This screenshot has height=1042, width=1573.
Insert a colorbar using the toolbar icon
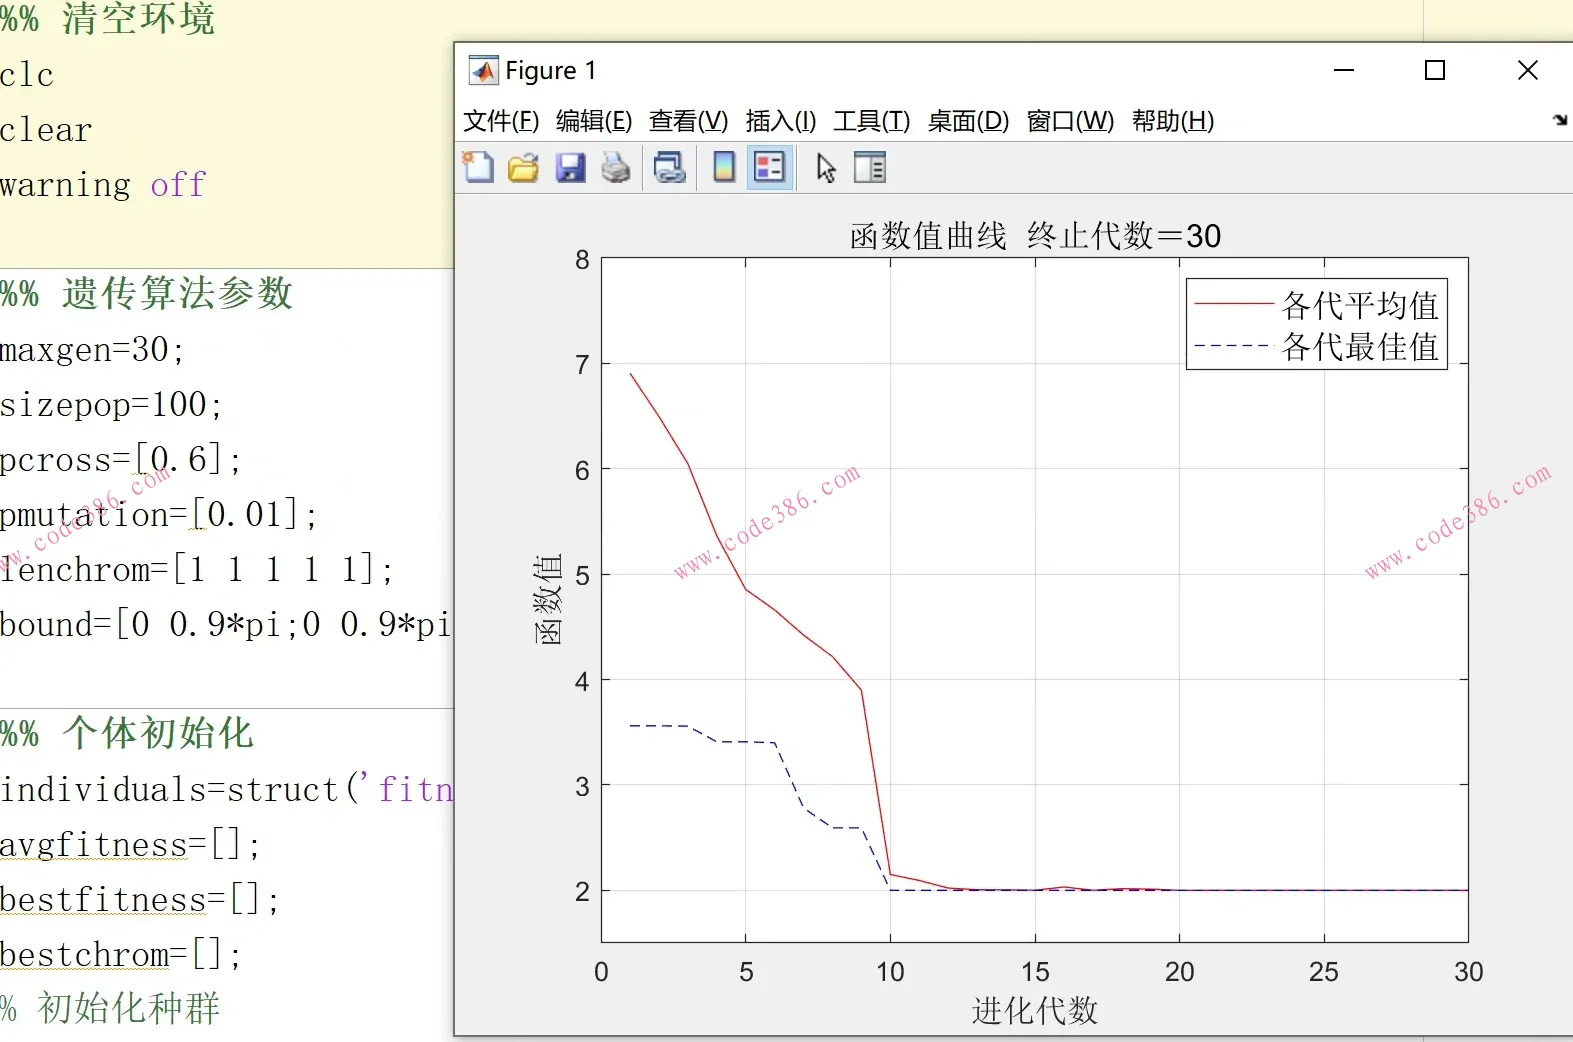pos(724,168)
